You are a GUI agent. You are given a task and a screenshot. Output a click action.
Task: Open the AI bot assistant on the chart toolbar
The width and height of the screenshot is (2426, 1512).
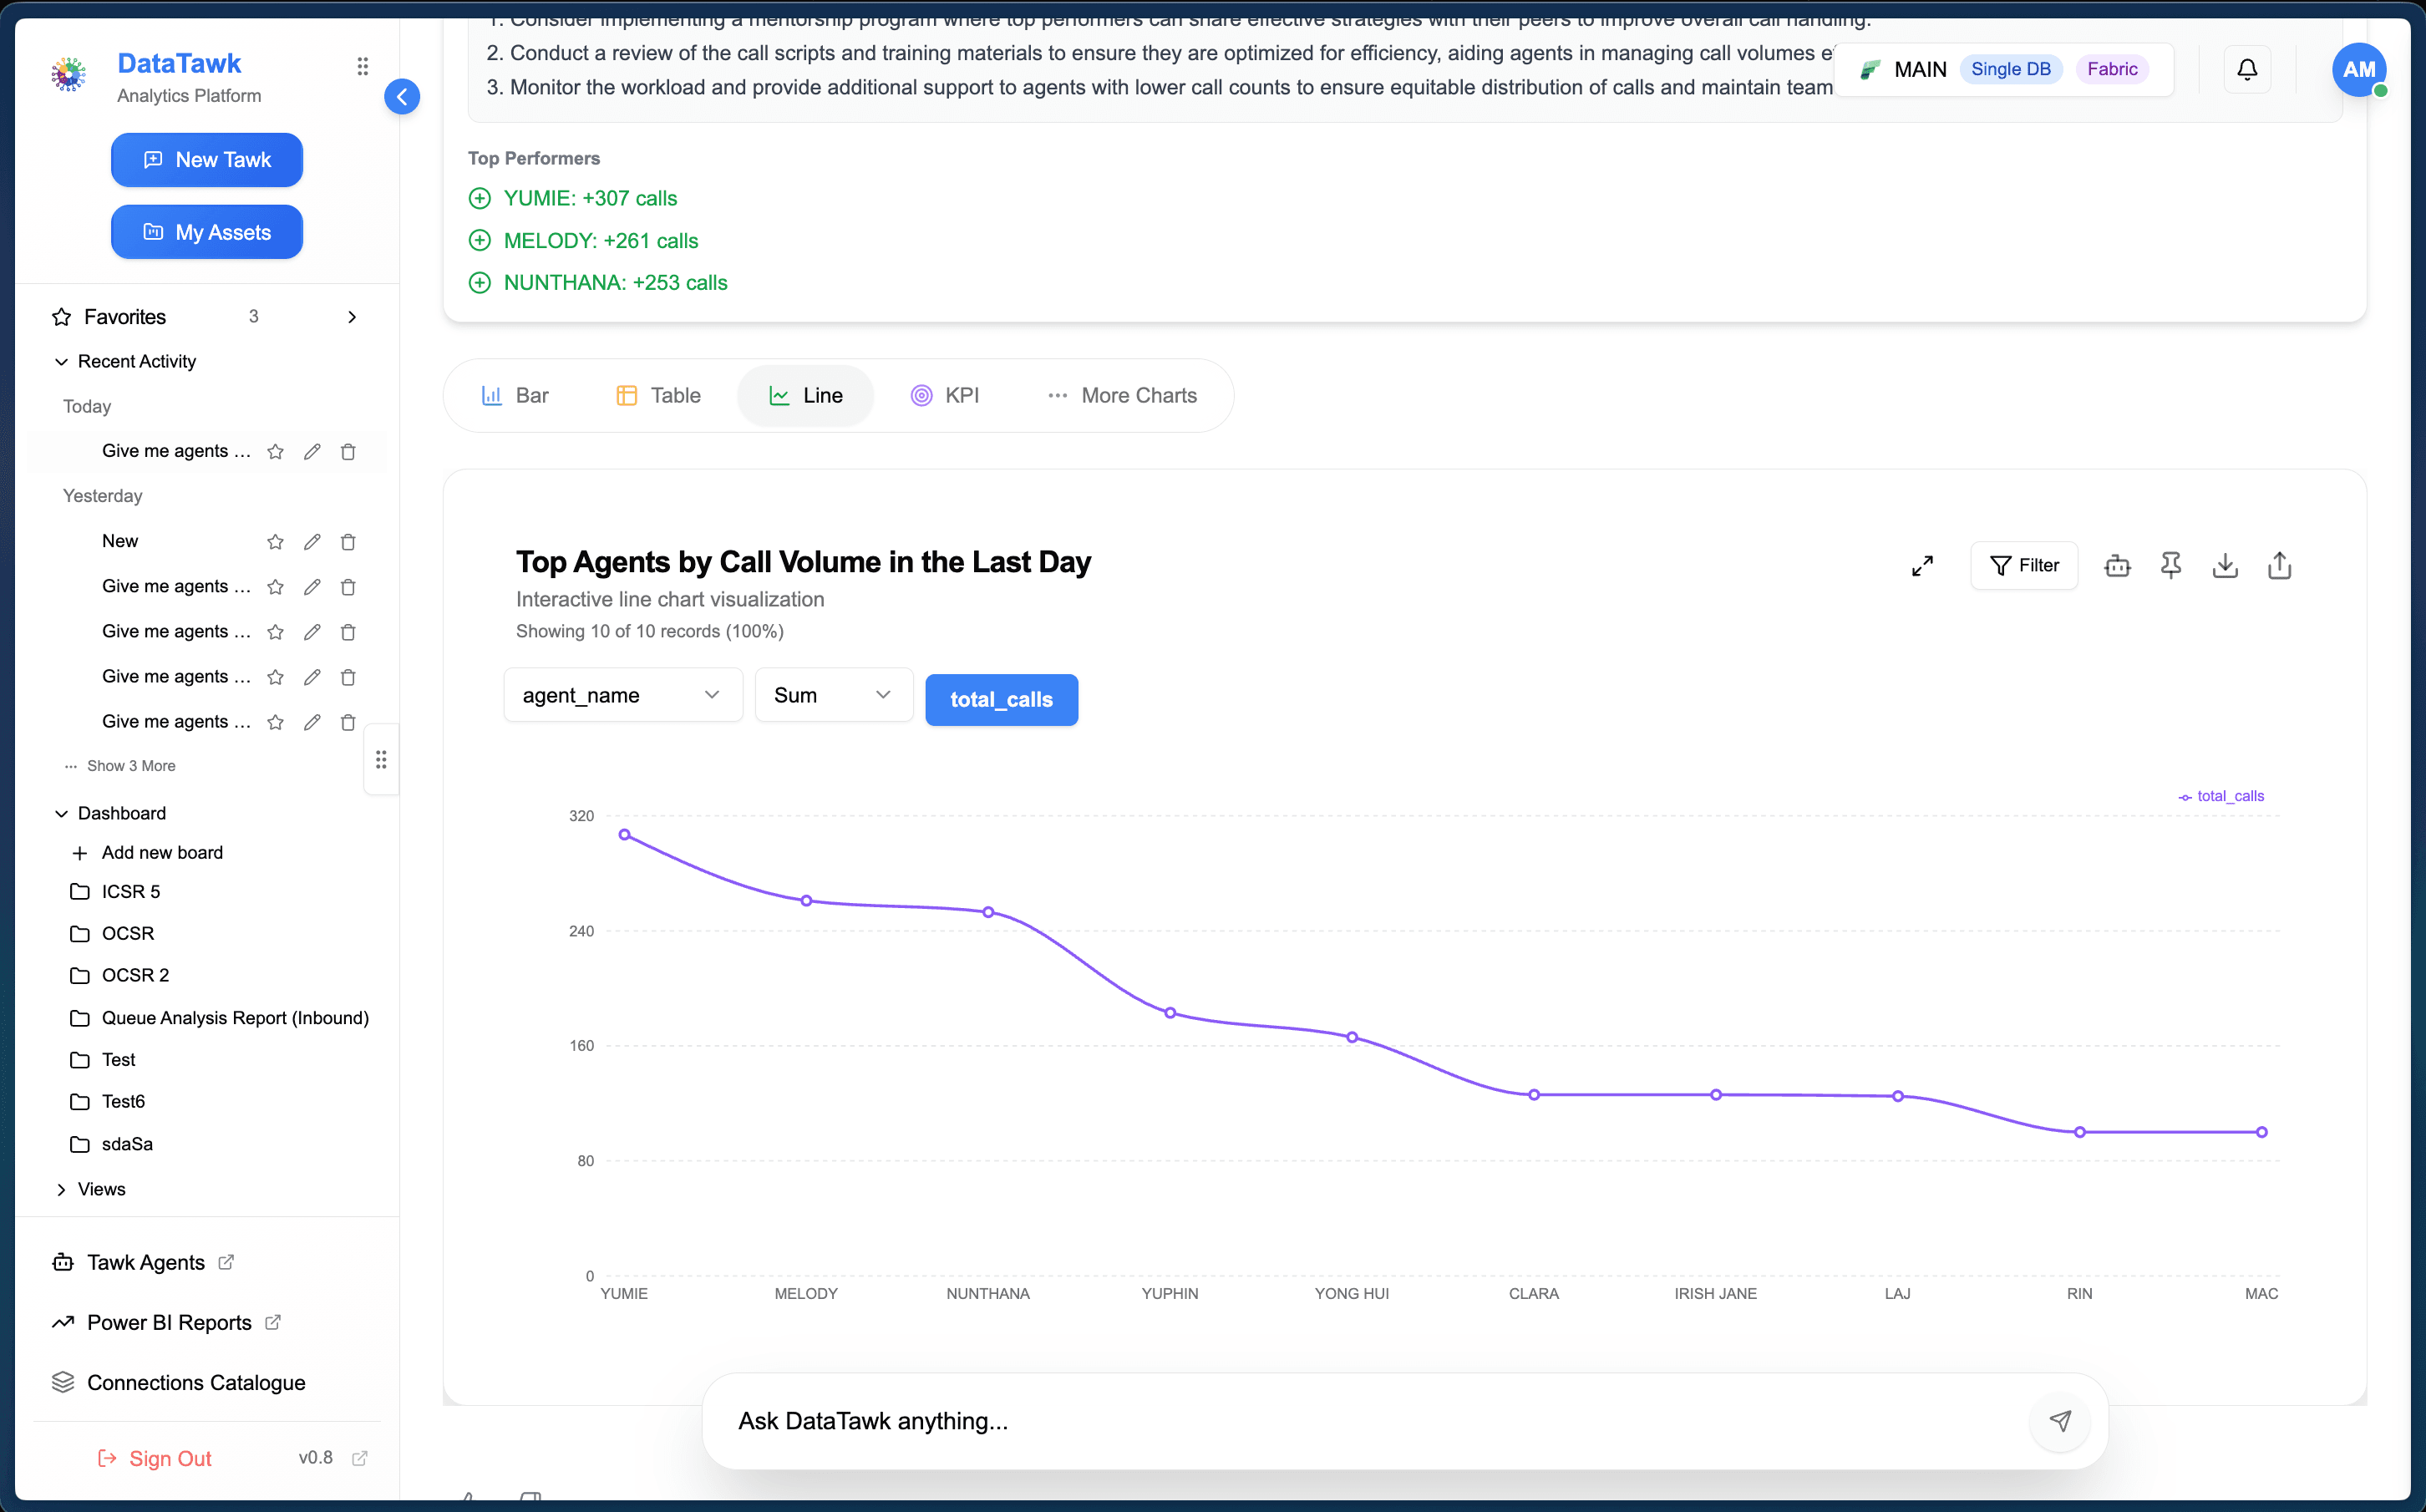pos(2117,565)
